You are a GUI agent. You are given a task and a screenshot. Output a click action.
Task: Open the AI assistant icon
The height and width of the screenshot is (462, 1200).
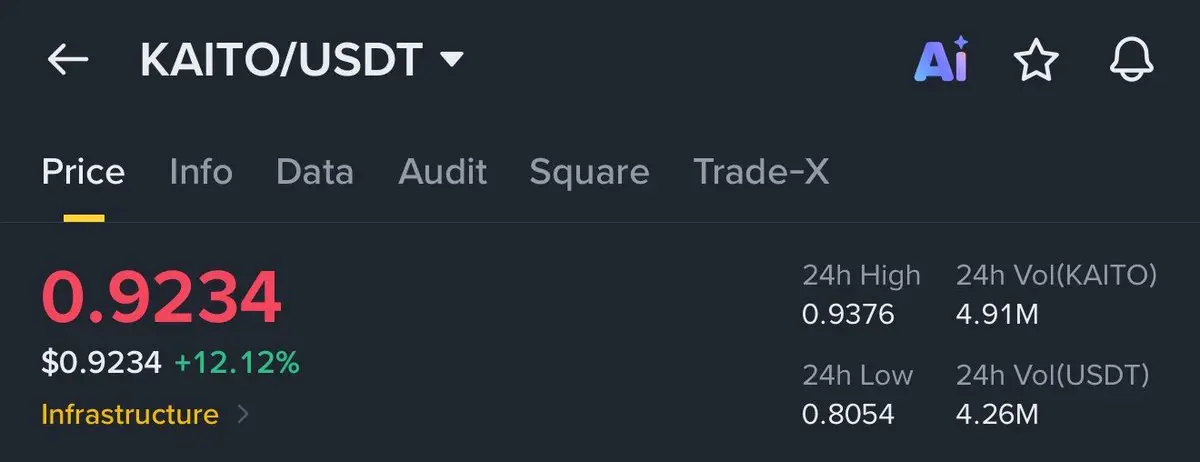click(942, 60)
